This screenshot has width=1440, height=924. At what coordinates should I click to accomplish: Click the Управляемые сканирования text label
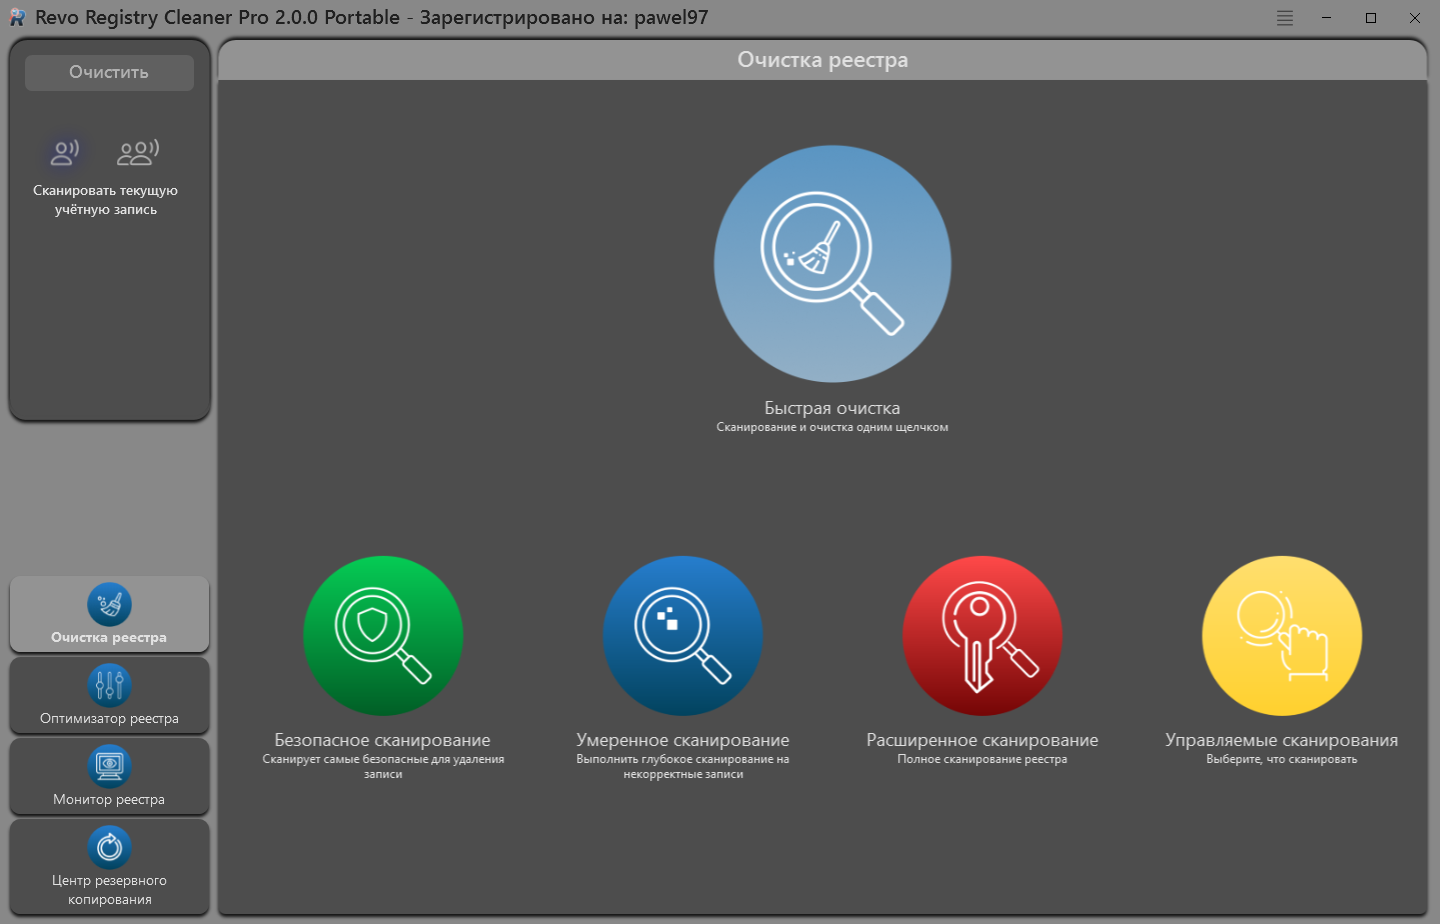point(1281,740)
